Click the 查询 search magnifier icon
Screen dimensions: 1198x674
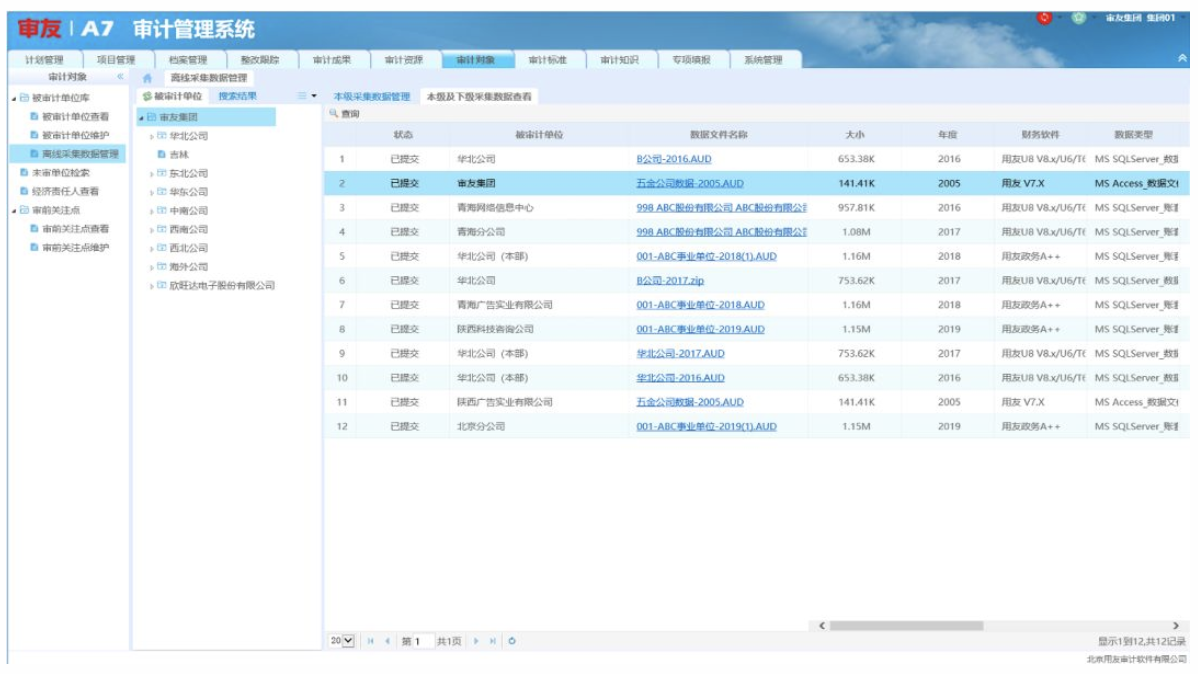coord(334,115)
